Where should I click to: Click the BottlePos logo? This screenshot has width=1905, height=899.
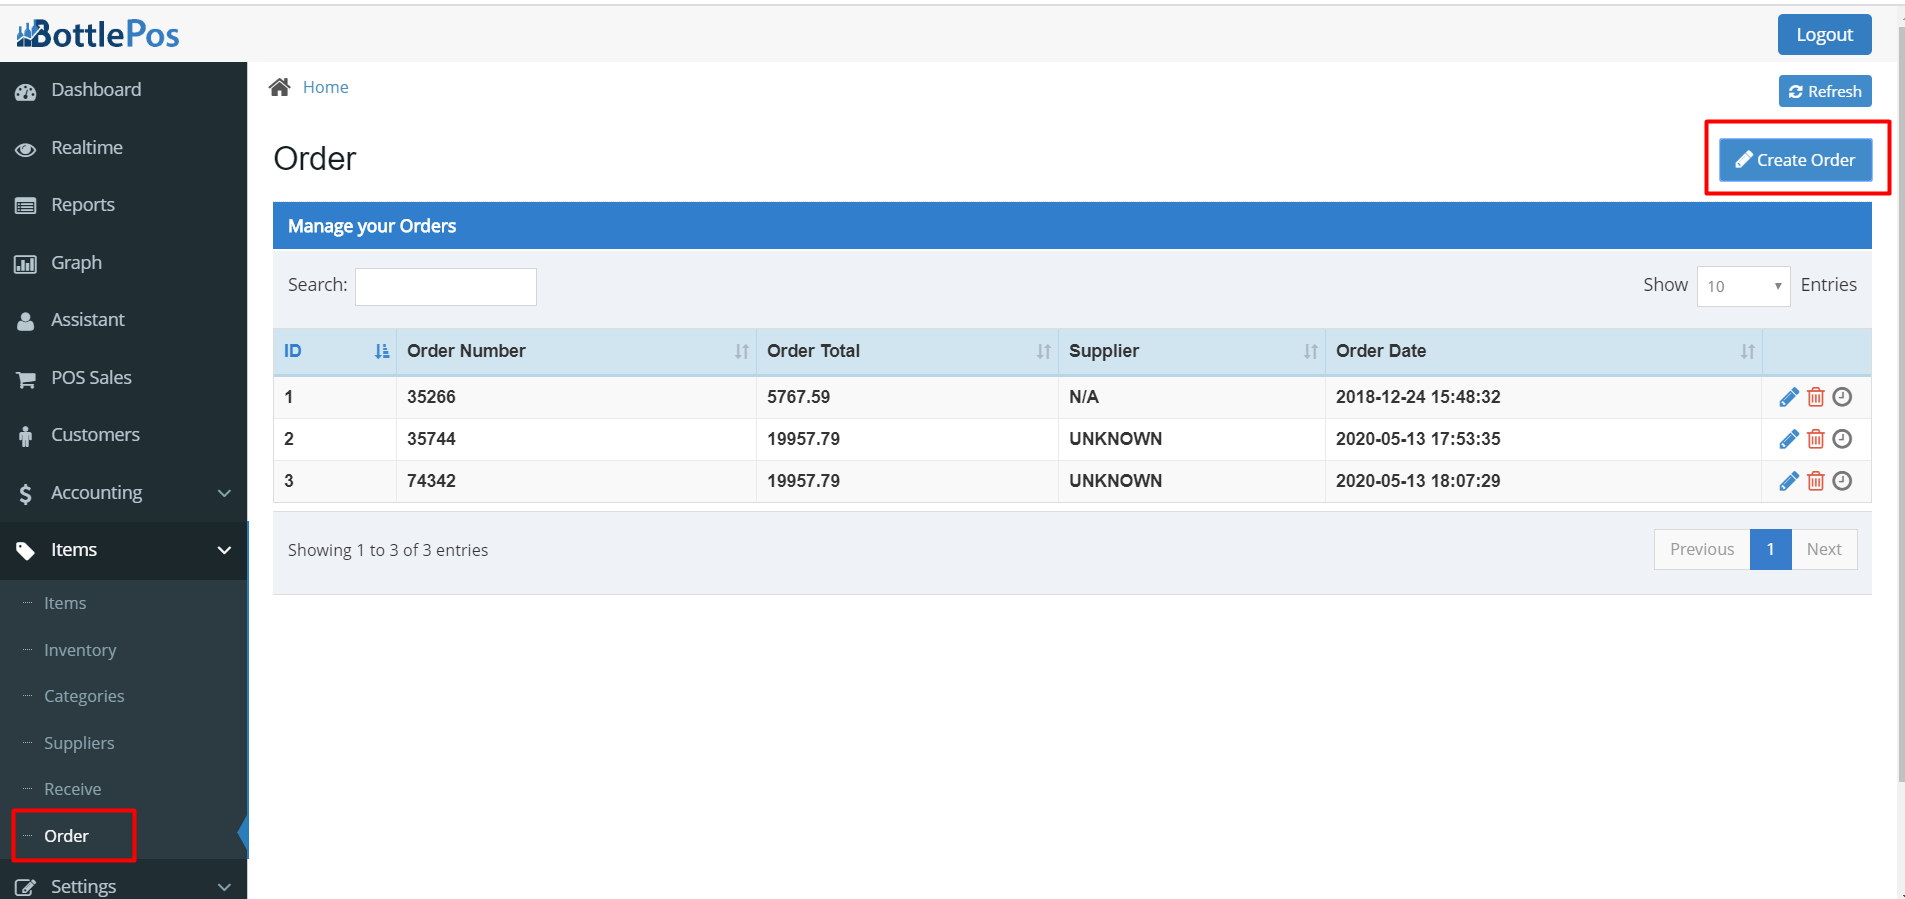(98, 35)
